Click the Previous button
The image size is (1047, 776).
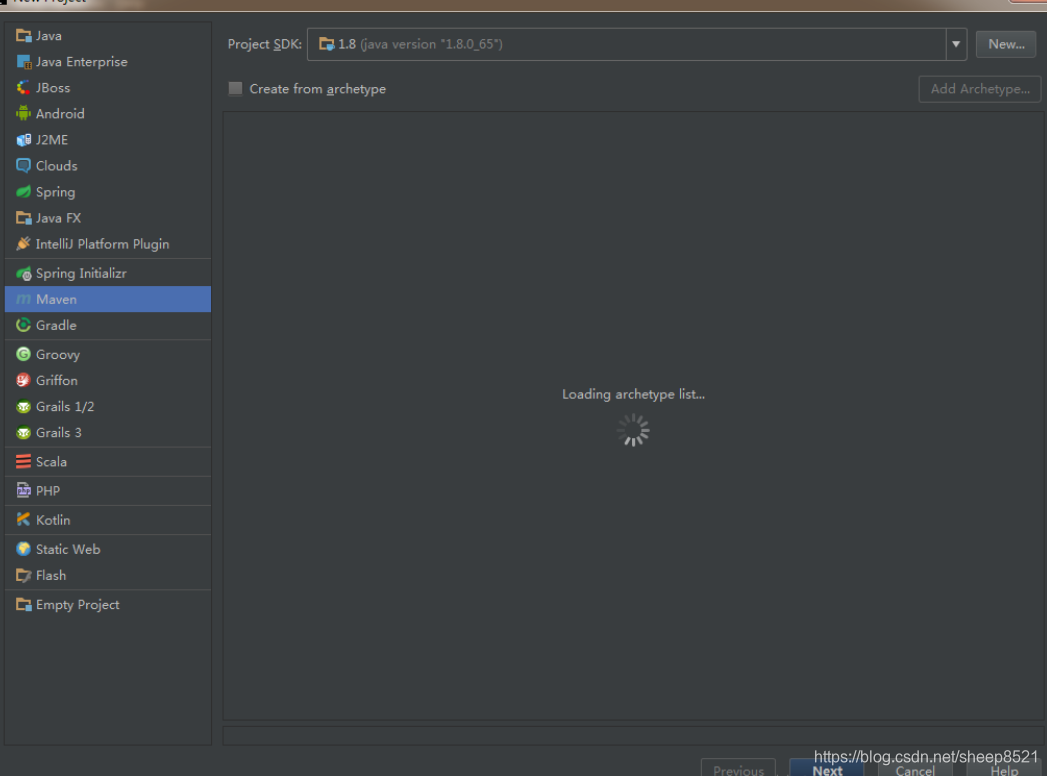(738, 769)
